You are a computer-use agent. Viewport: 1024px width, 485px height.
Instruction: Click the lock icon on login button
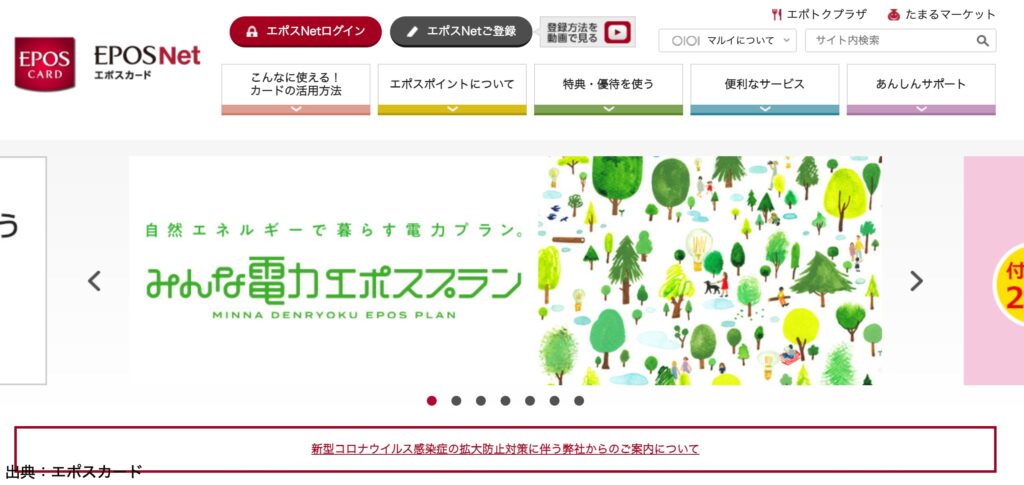point(252,31)
